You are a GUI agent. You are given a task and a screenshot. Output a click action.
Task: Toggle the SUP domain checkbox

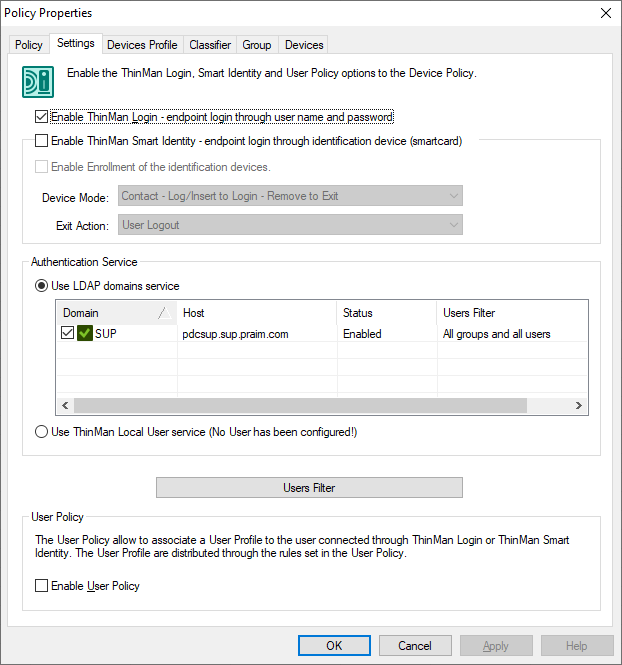[x=67, y=333]
